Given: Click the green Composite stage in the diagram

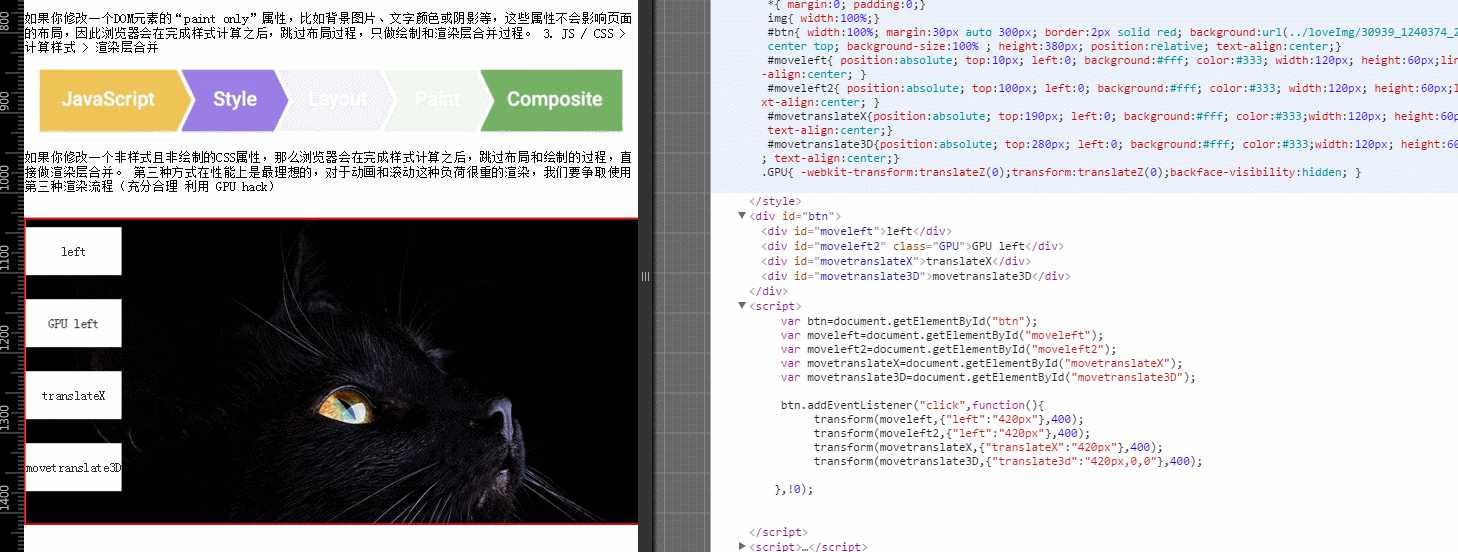Looking at the screenshot, I should (x=553, y=100).
